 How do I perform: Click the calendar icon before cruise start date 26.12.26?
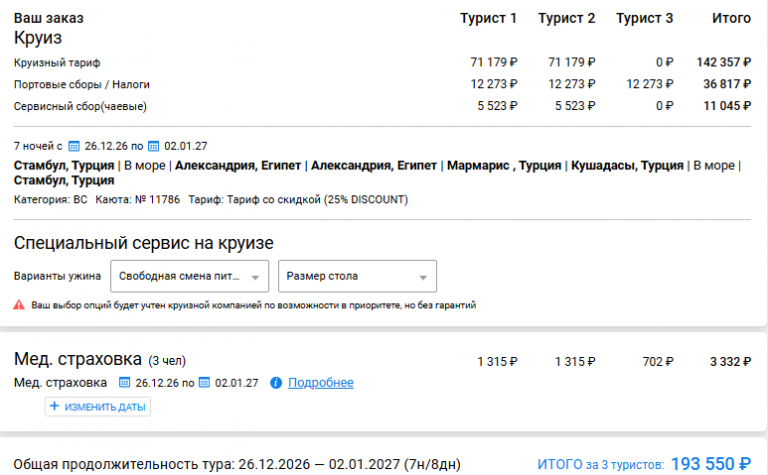pyautogui.click(x=74, y=146)
